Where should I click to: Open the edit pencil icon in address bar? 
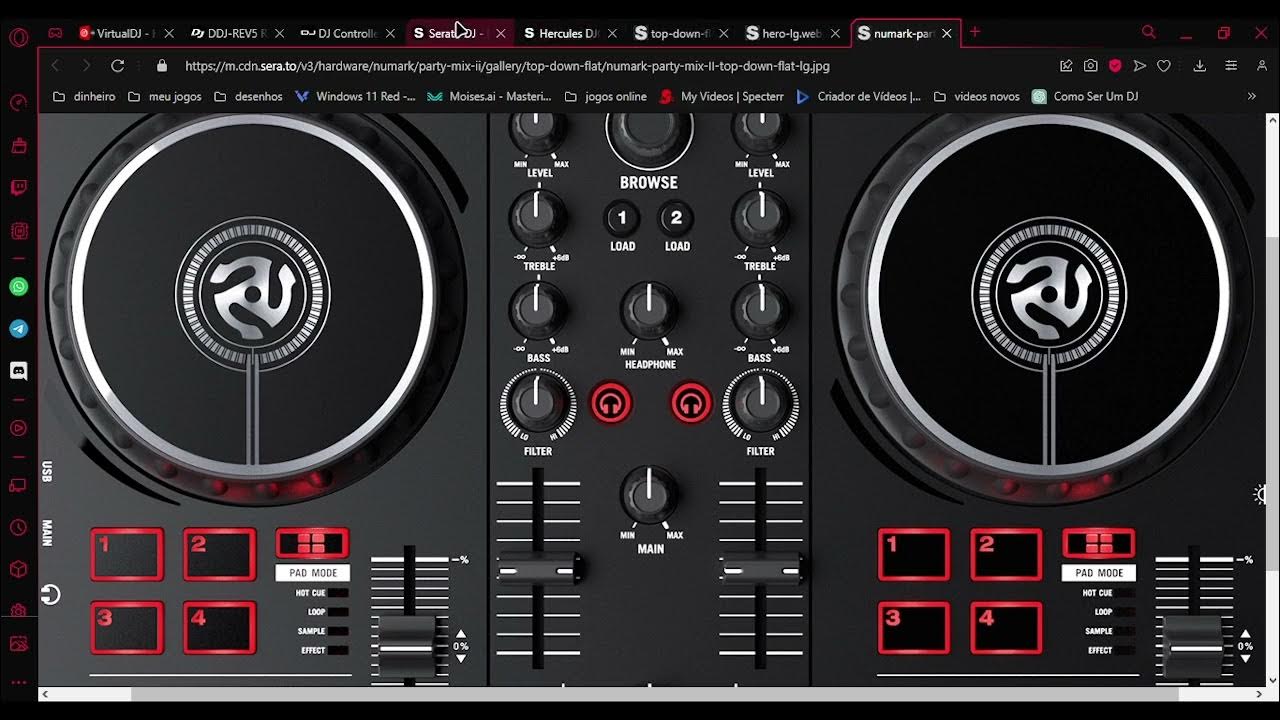tap(1067, 66)
